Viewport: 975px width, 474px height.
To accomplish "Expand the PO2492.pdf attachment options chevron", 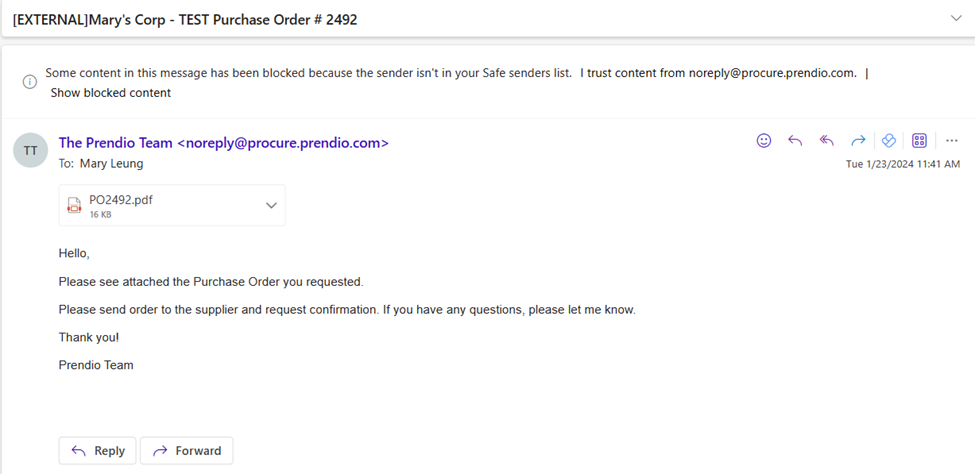I will click(271, 205).
